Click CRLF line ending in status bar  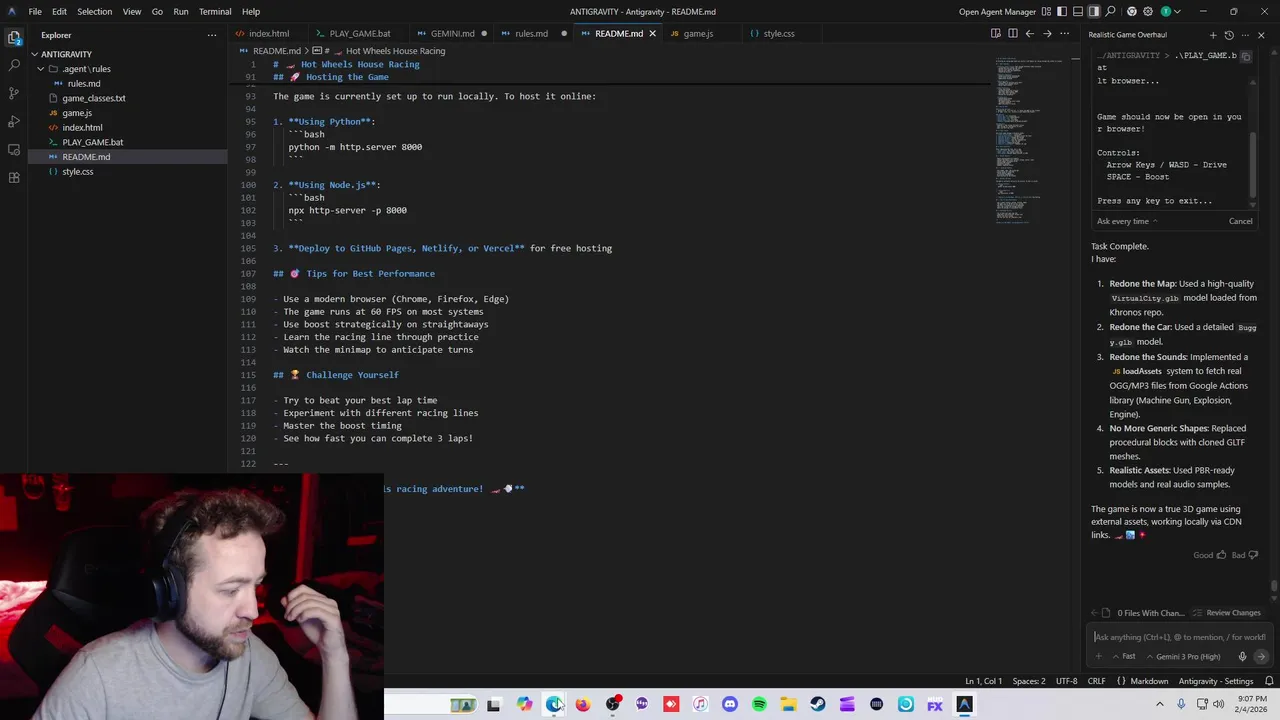(x=1096, y=681)
